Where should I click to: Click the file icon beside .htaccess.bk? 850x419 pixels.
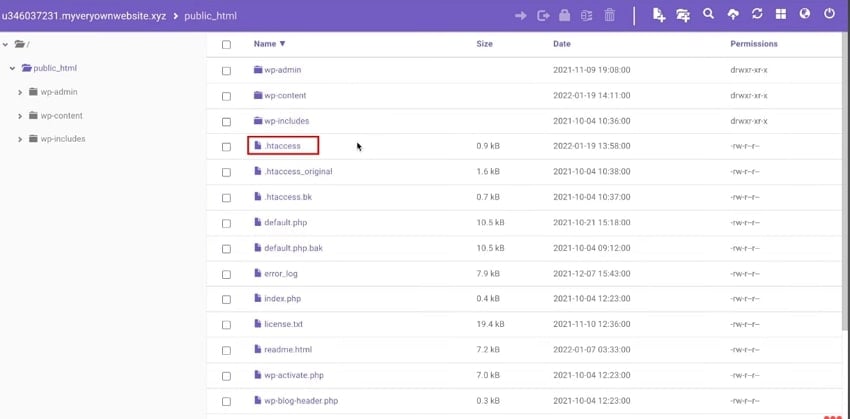point(258,197)
